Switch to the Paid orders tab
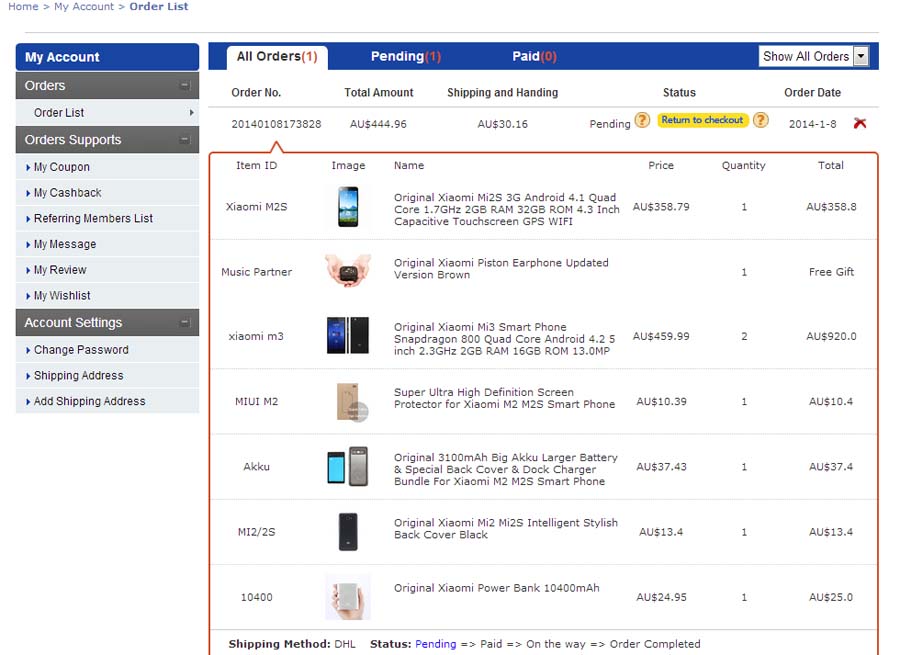 (x=534, y=57)
